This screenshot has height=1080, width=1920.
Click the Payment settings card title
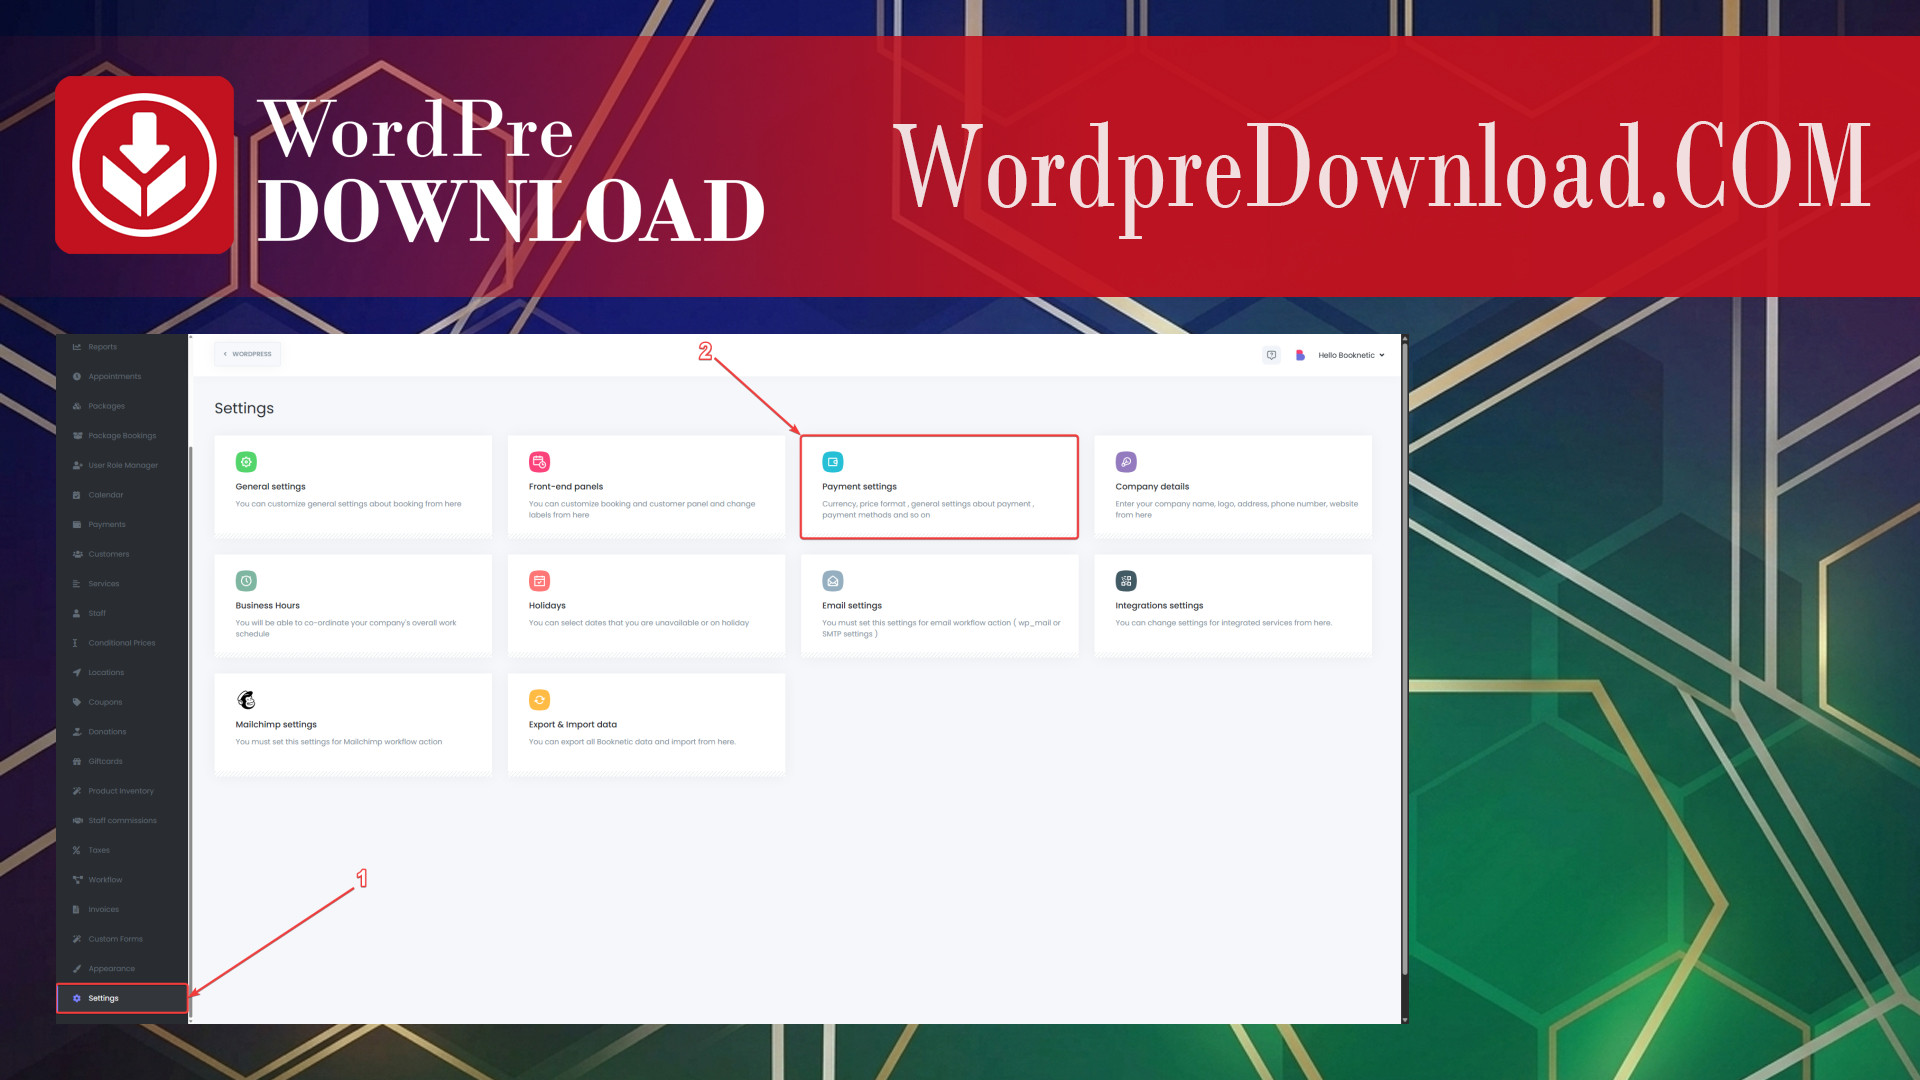[x=859, y=487]
